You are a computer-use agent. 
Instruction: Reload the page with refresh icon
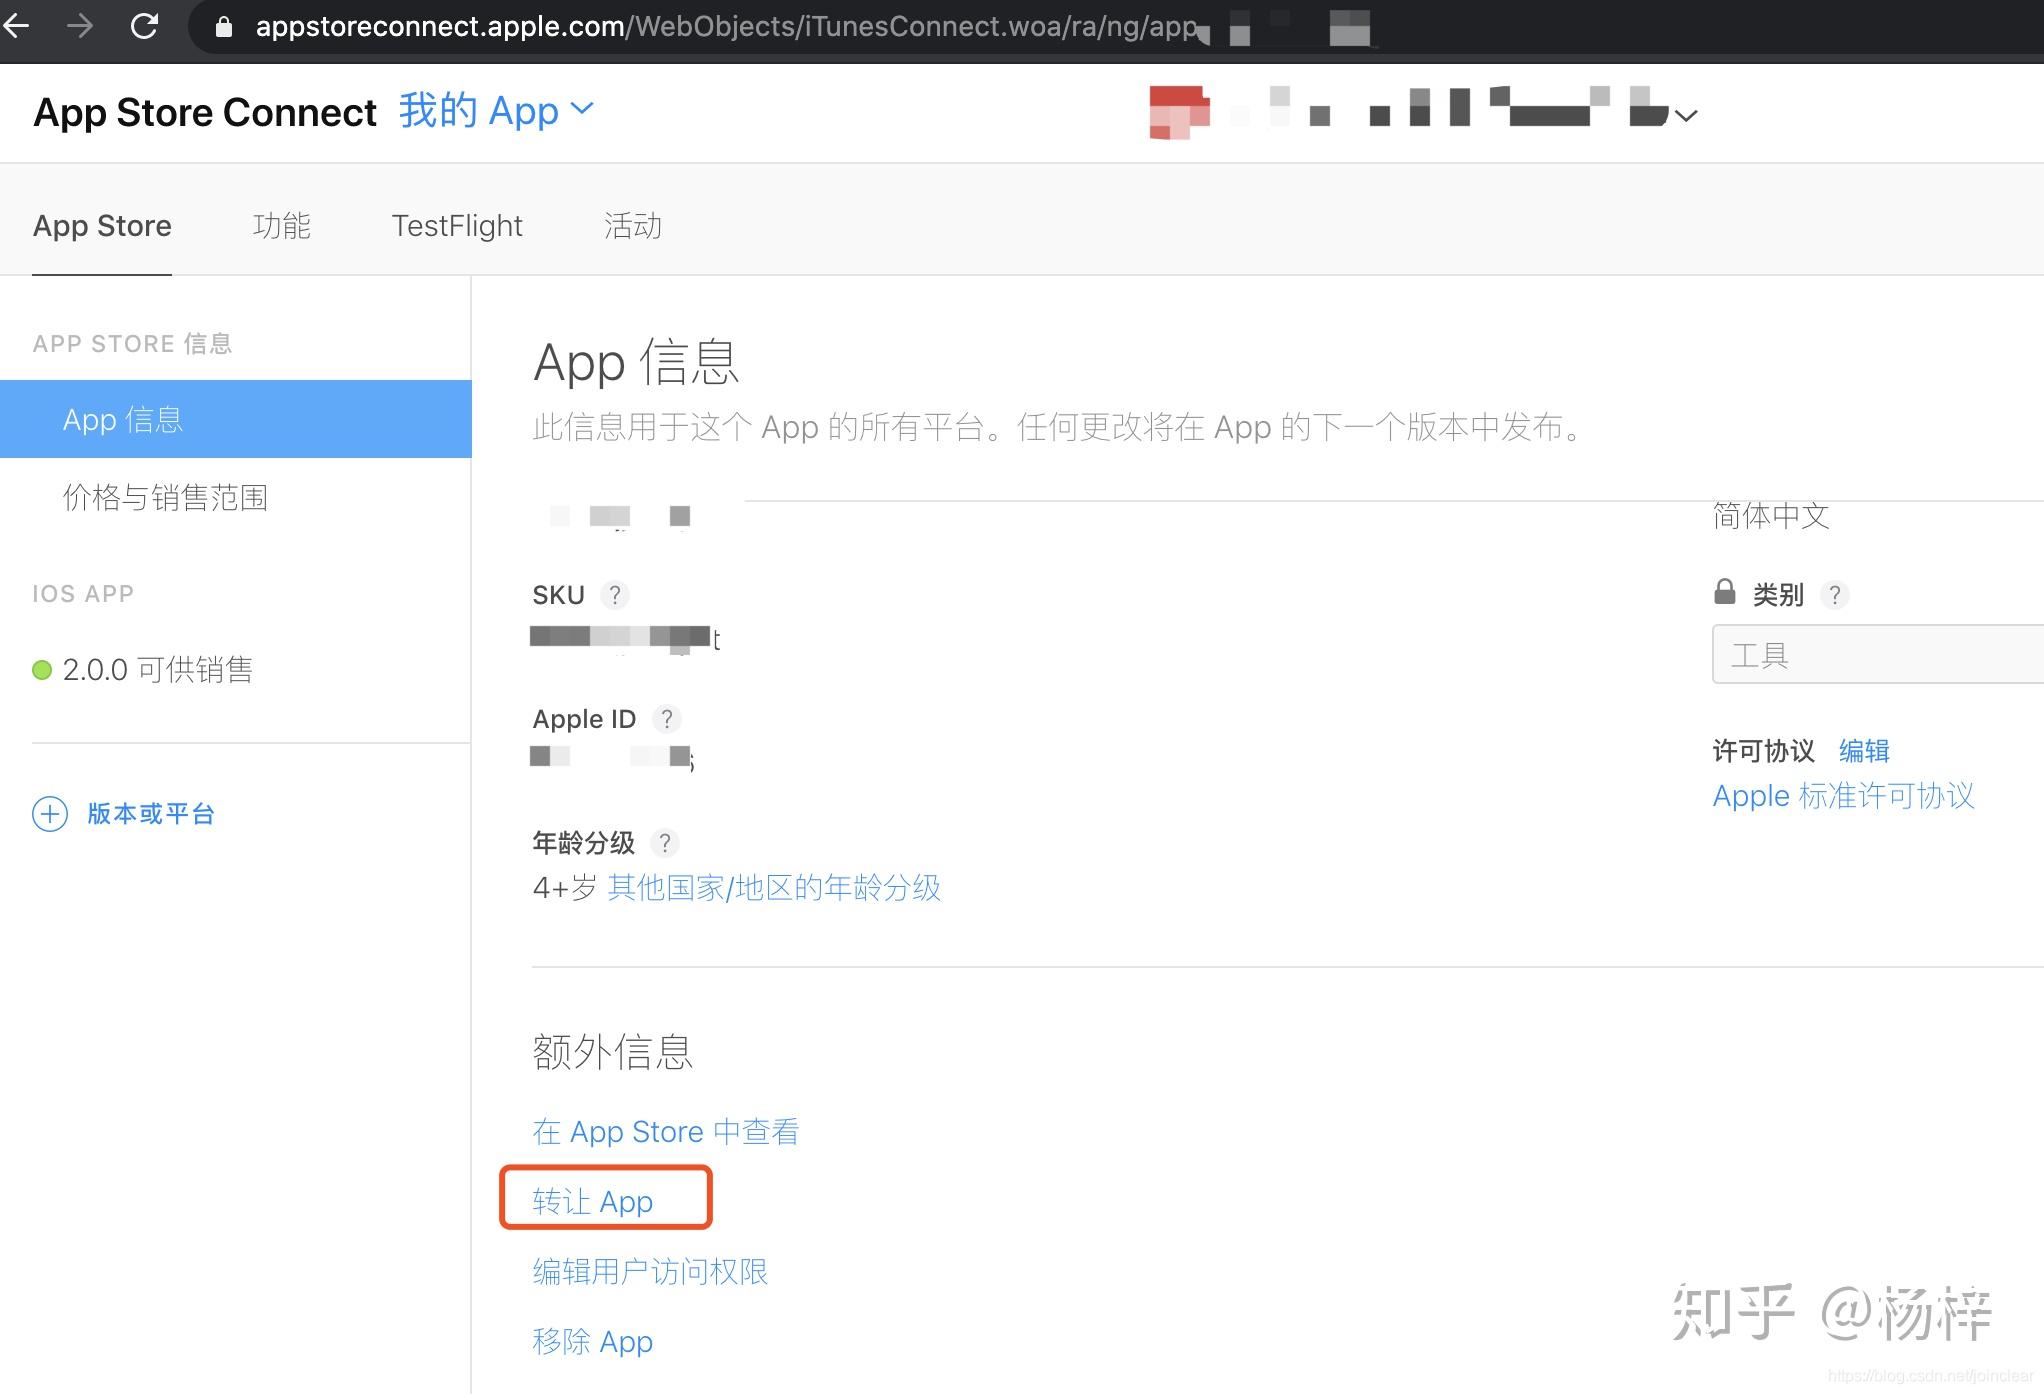(x=145, y=26)
